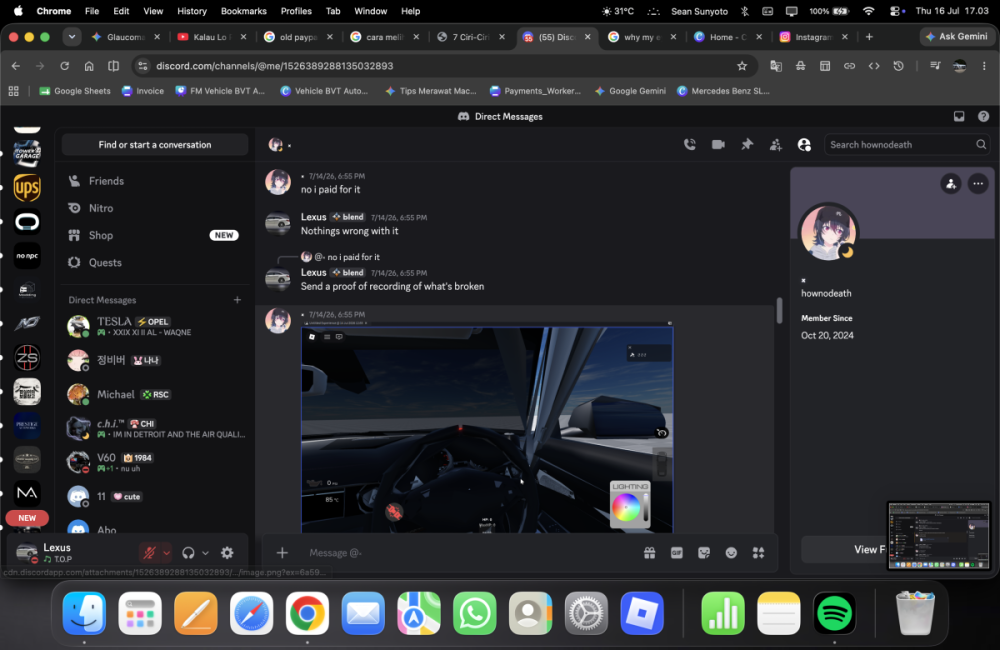Unmute the microphone
The image size is (1000, 650).
coord(149,553)
